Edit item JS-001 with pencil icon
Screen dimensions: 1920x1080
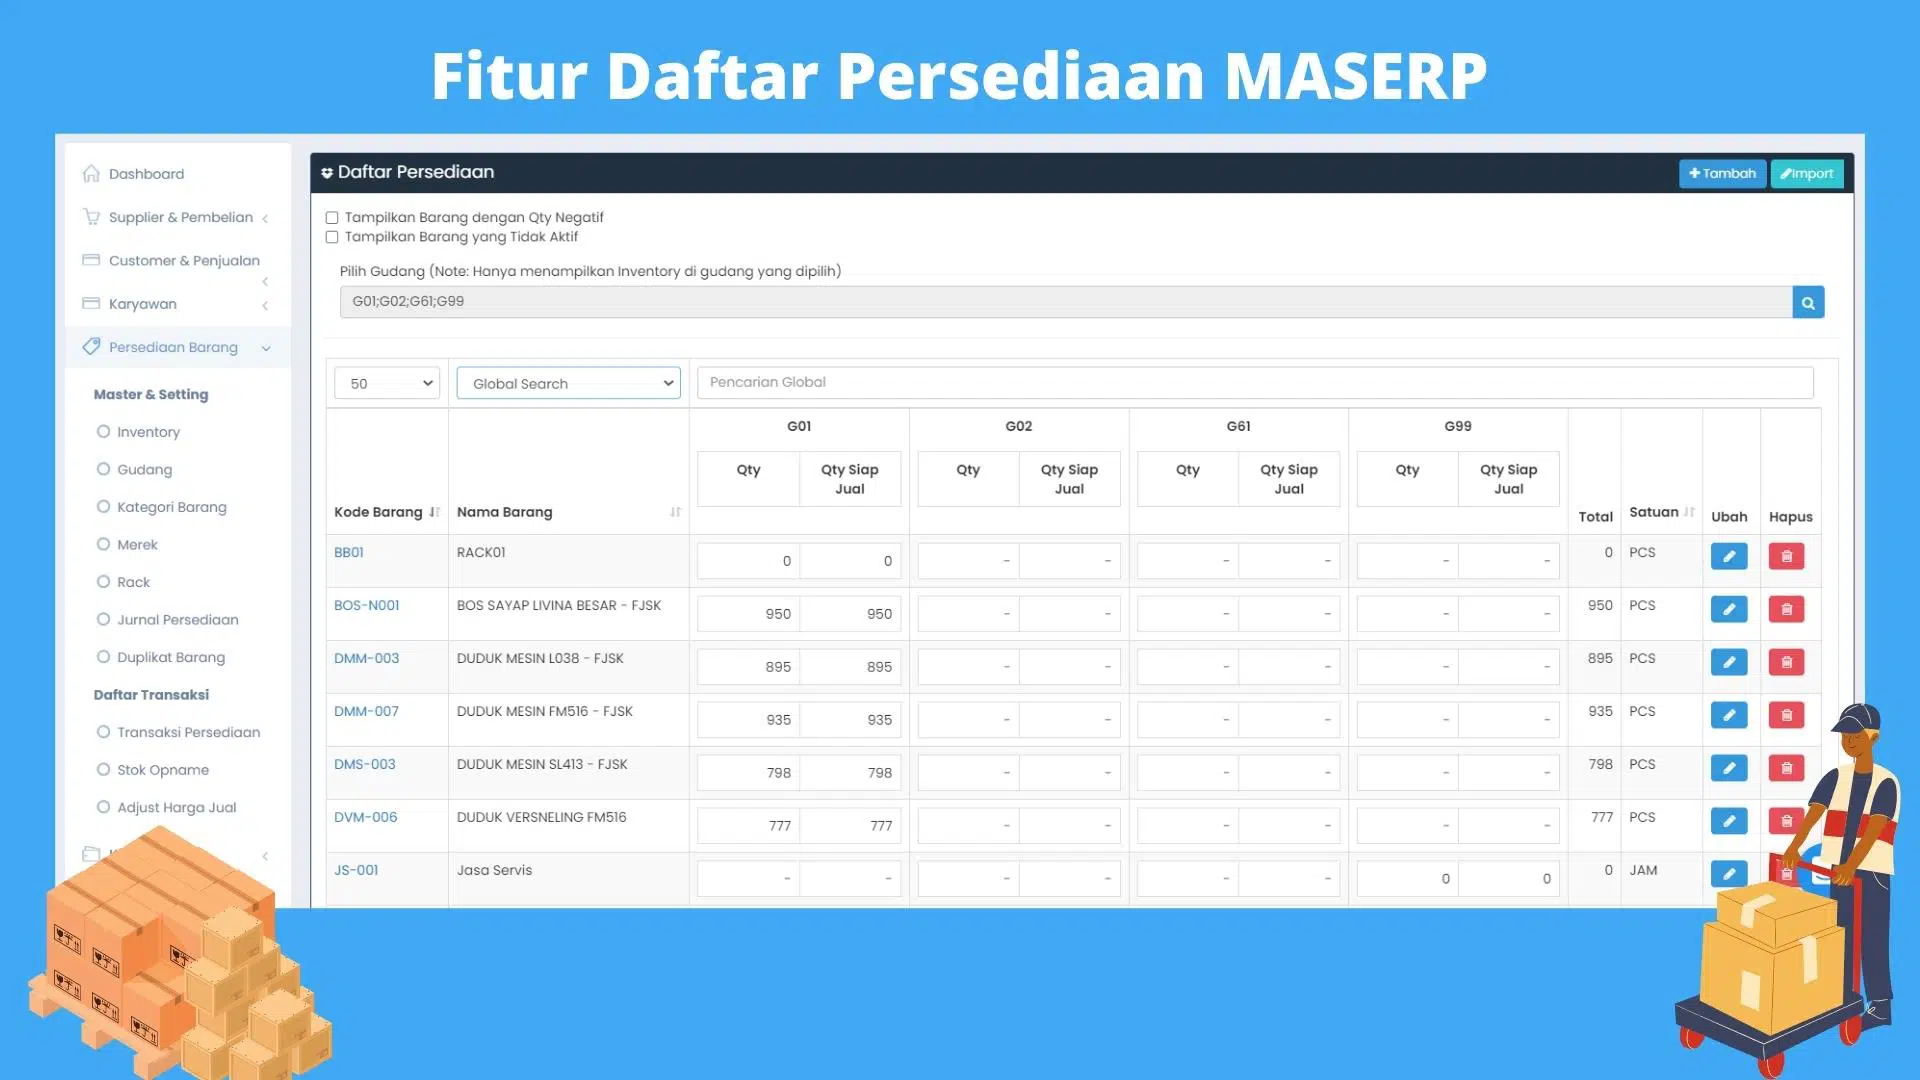point(1729,874)
